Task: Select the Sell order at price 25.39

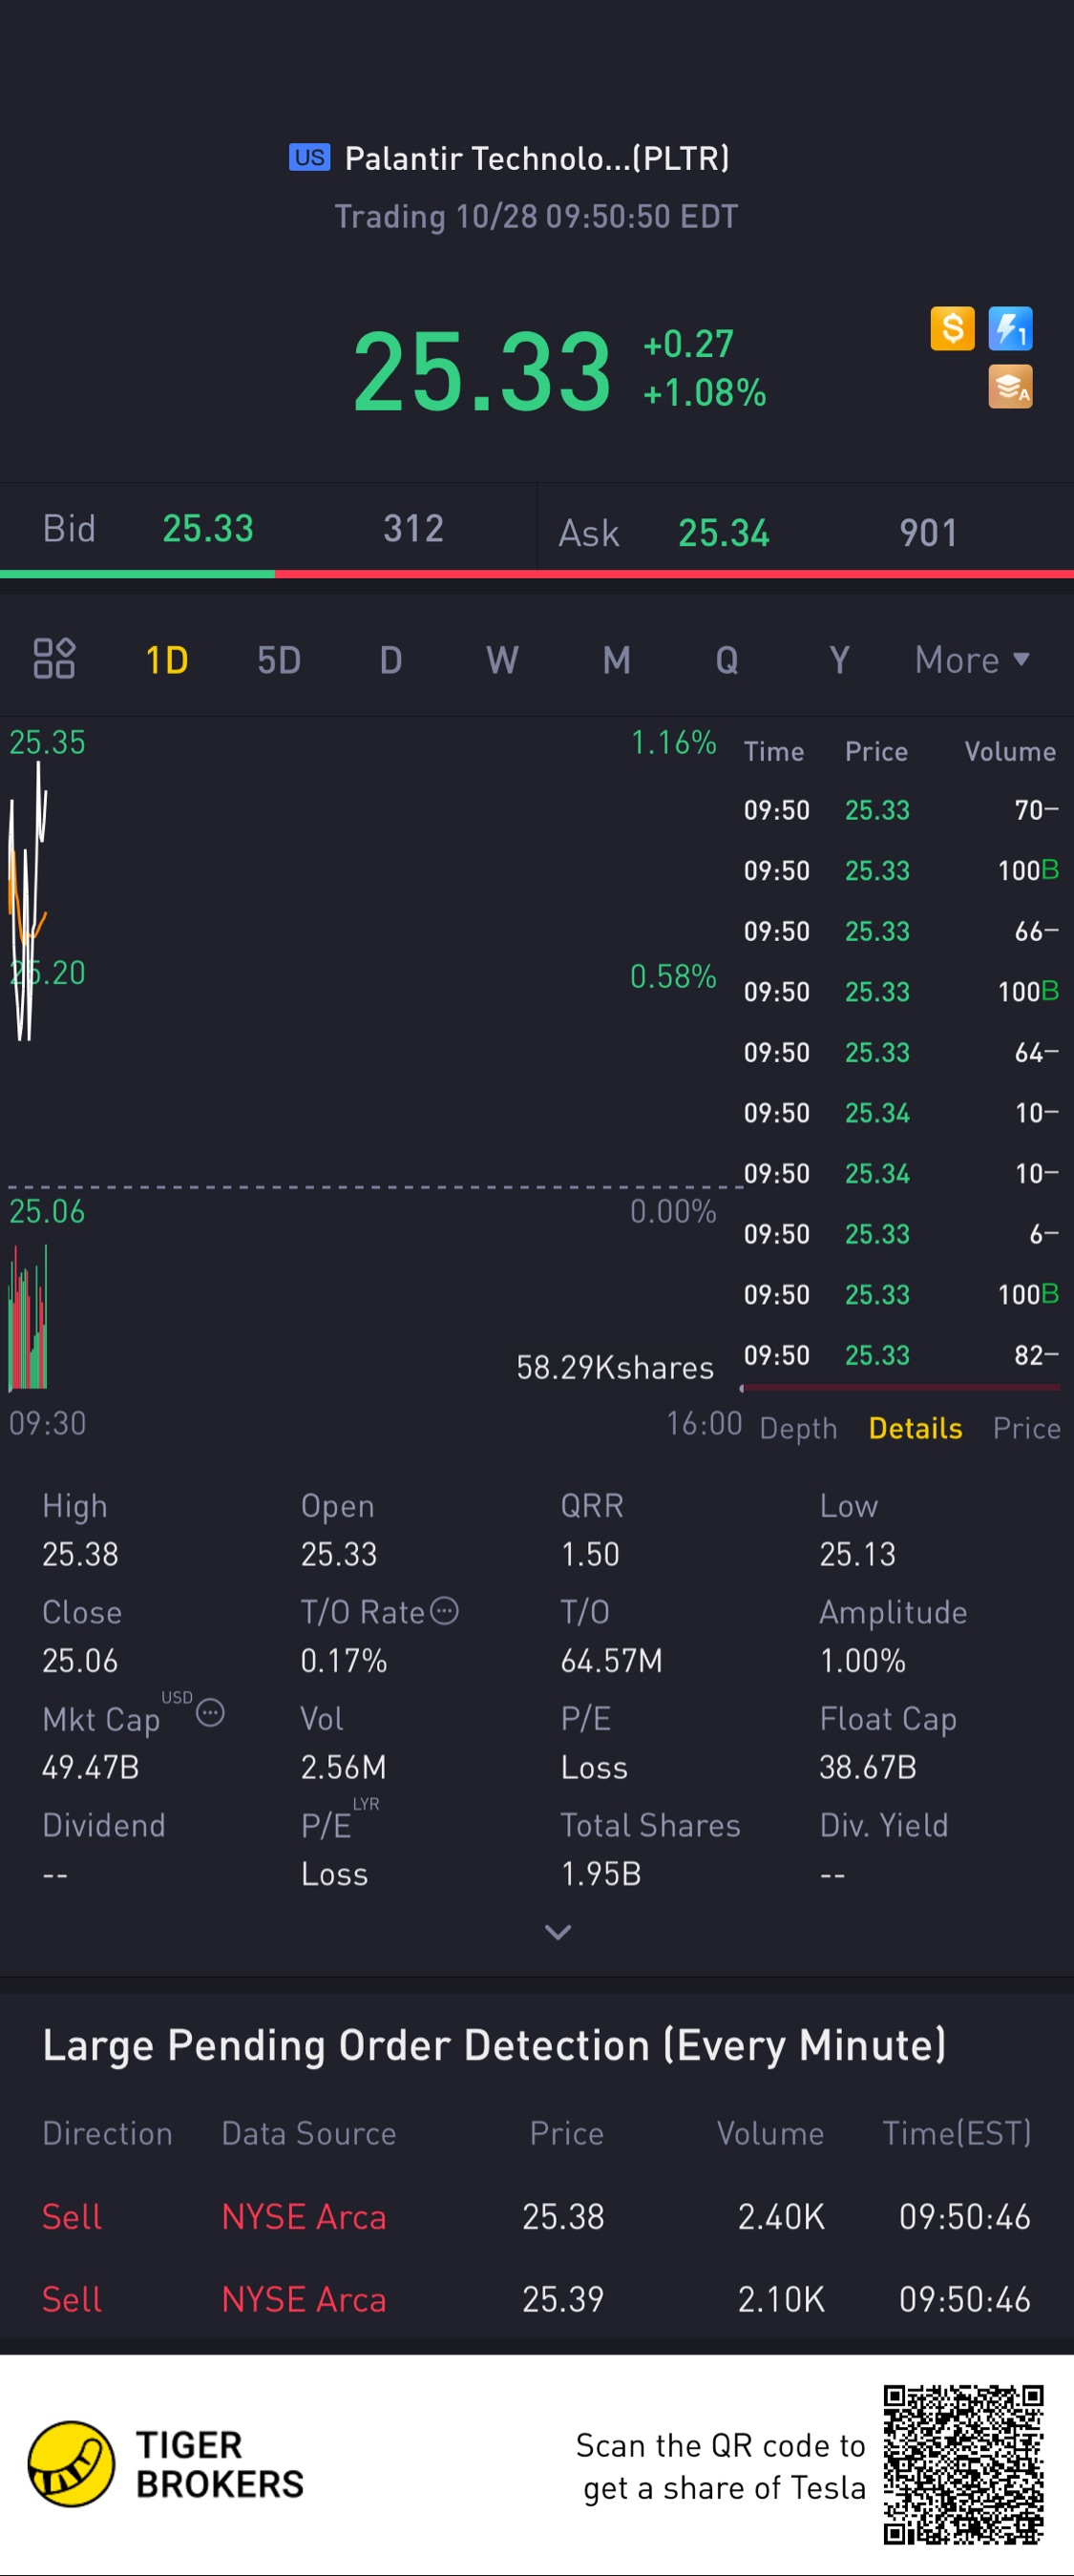Action: click(x=537, y=2299)
